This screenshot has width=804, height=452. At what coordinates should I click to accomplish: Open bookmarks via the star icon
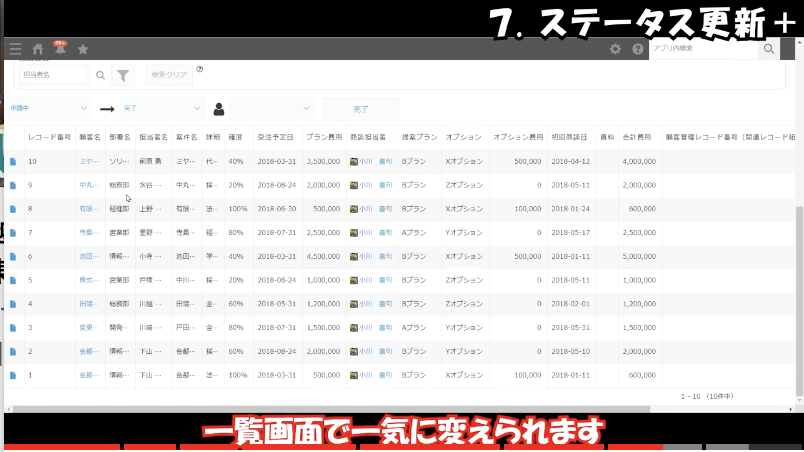(x=83, y=49)
